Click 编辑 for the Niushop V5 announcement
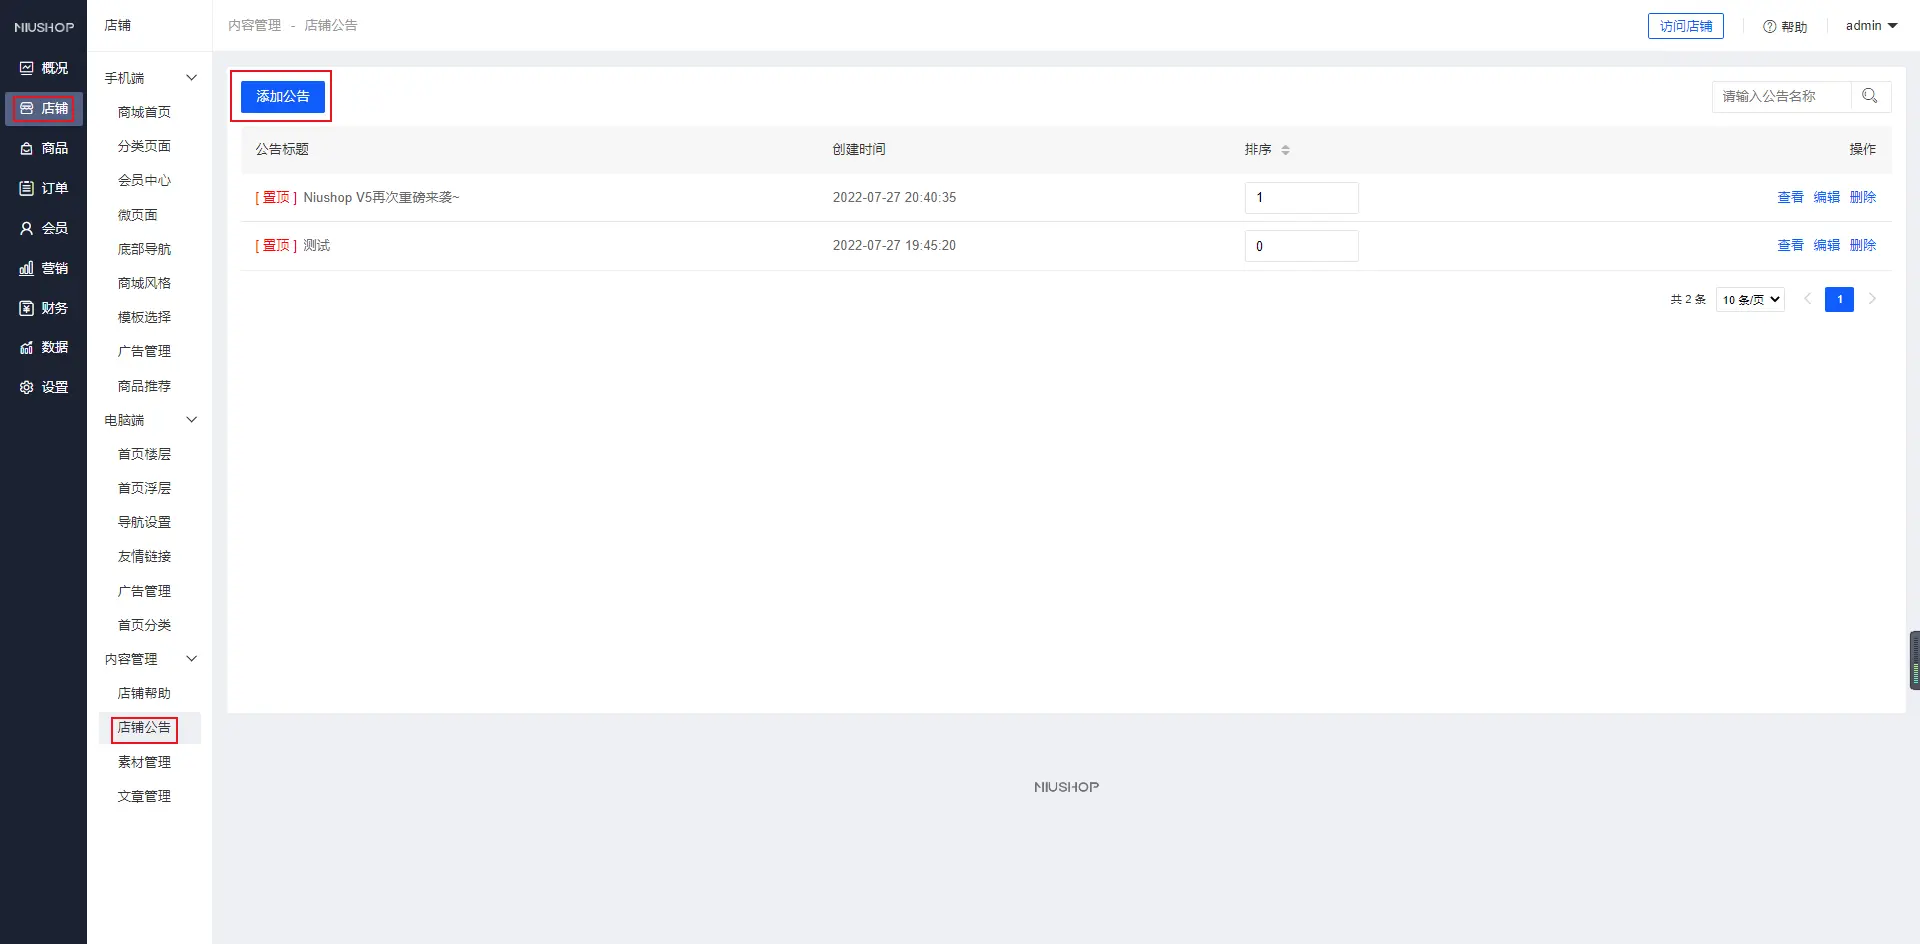1920x944 pixels. pos(1826,197)
